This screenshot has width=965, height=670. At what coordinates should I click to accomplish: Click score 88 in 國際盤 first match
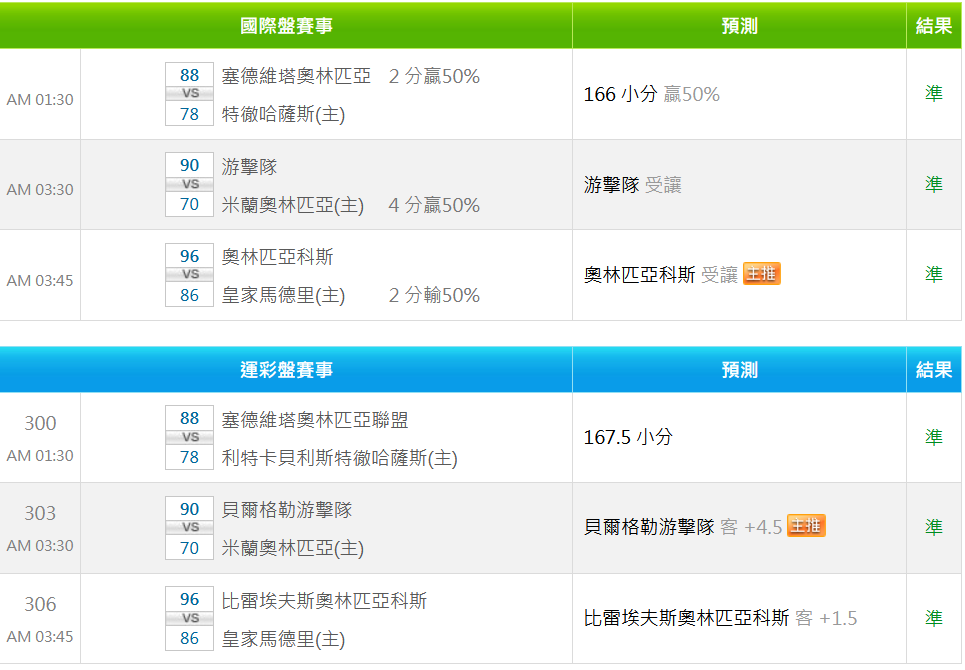pos(190,75)
